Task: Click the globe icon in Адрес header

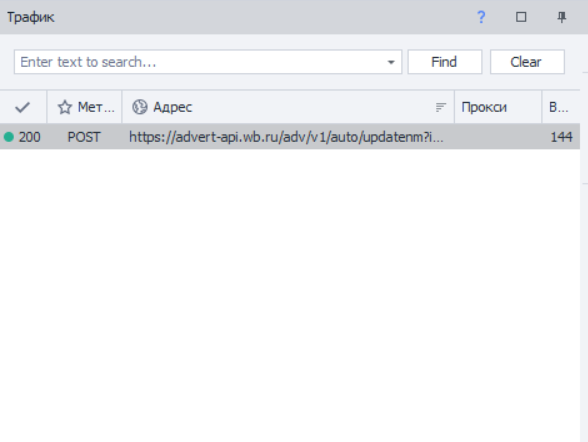Action: 140,107
